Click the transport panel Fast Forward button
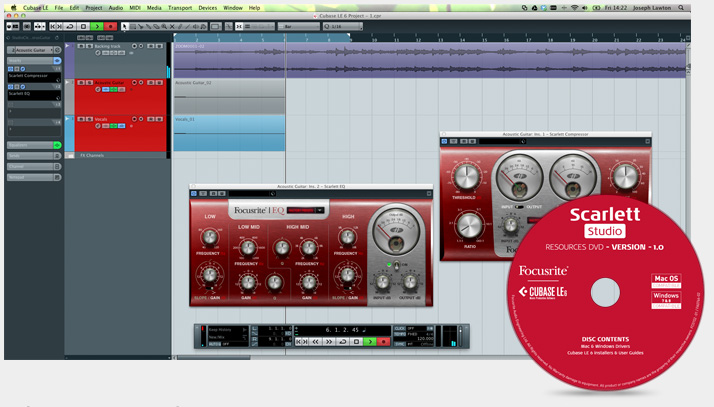 (x=329, y=341)
